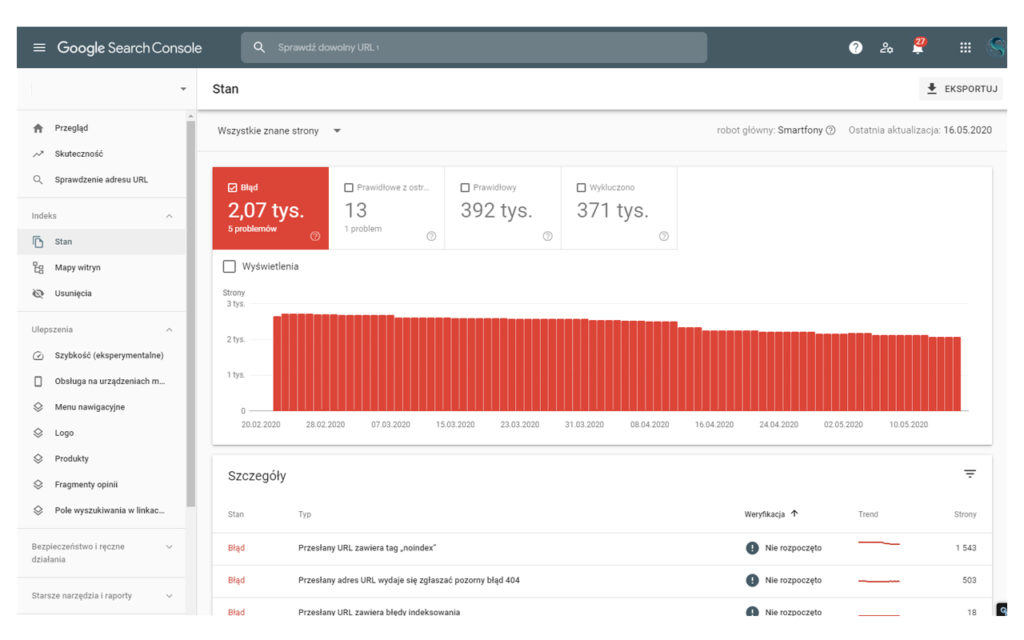Open Mapy witryn in sidebar
Screen dimensions: 1024x640
tap(77, 268)
